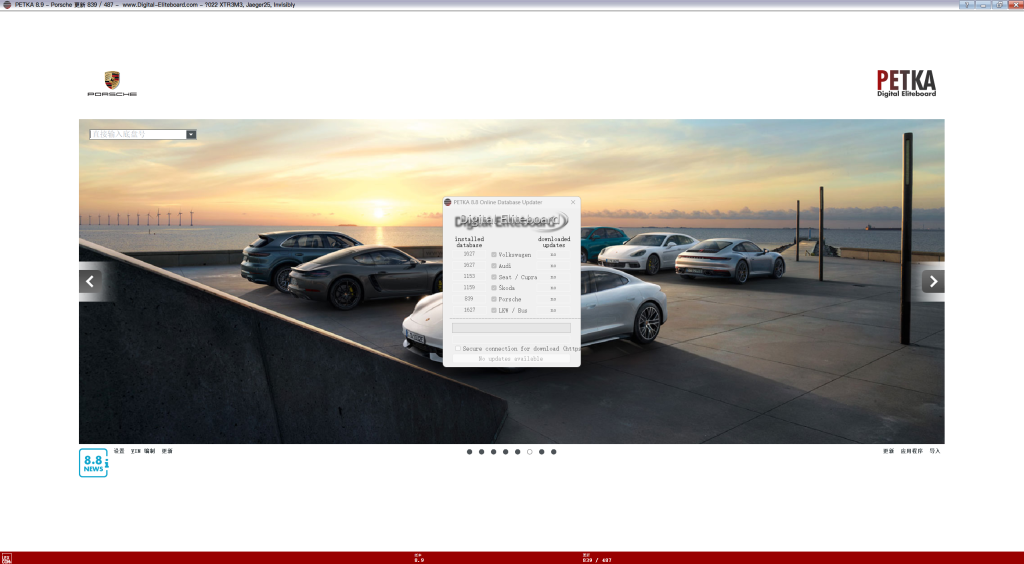The height and width of the screenshot is (564, 1024).
Task: Open the 8.8 NEWS icon
Action: [93, 462]
